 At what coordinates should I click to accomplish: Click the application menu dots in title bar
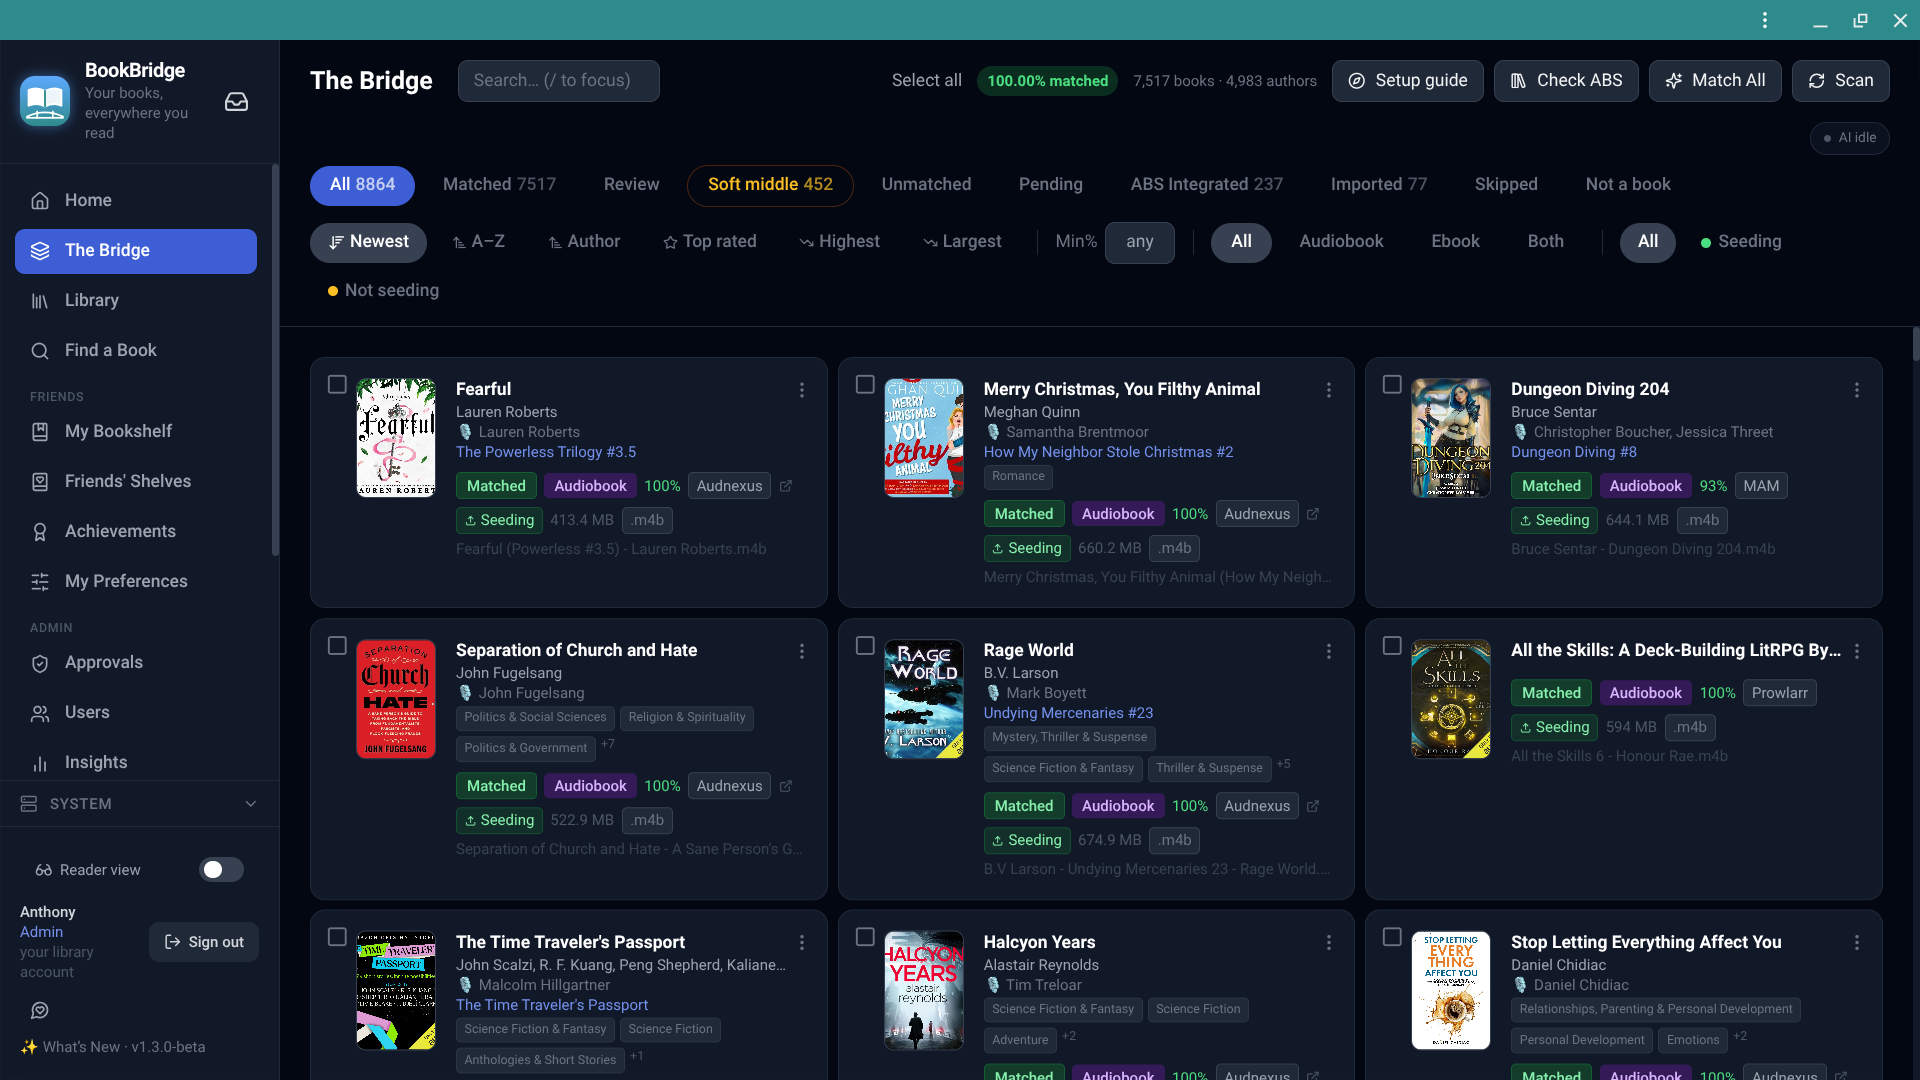1765,20
